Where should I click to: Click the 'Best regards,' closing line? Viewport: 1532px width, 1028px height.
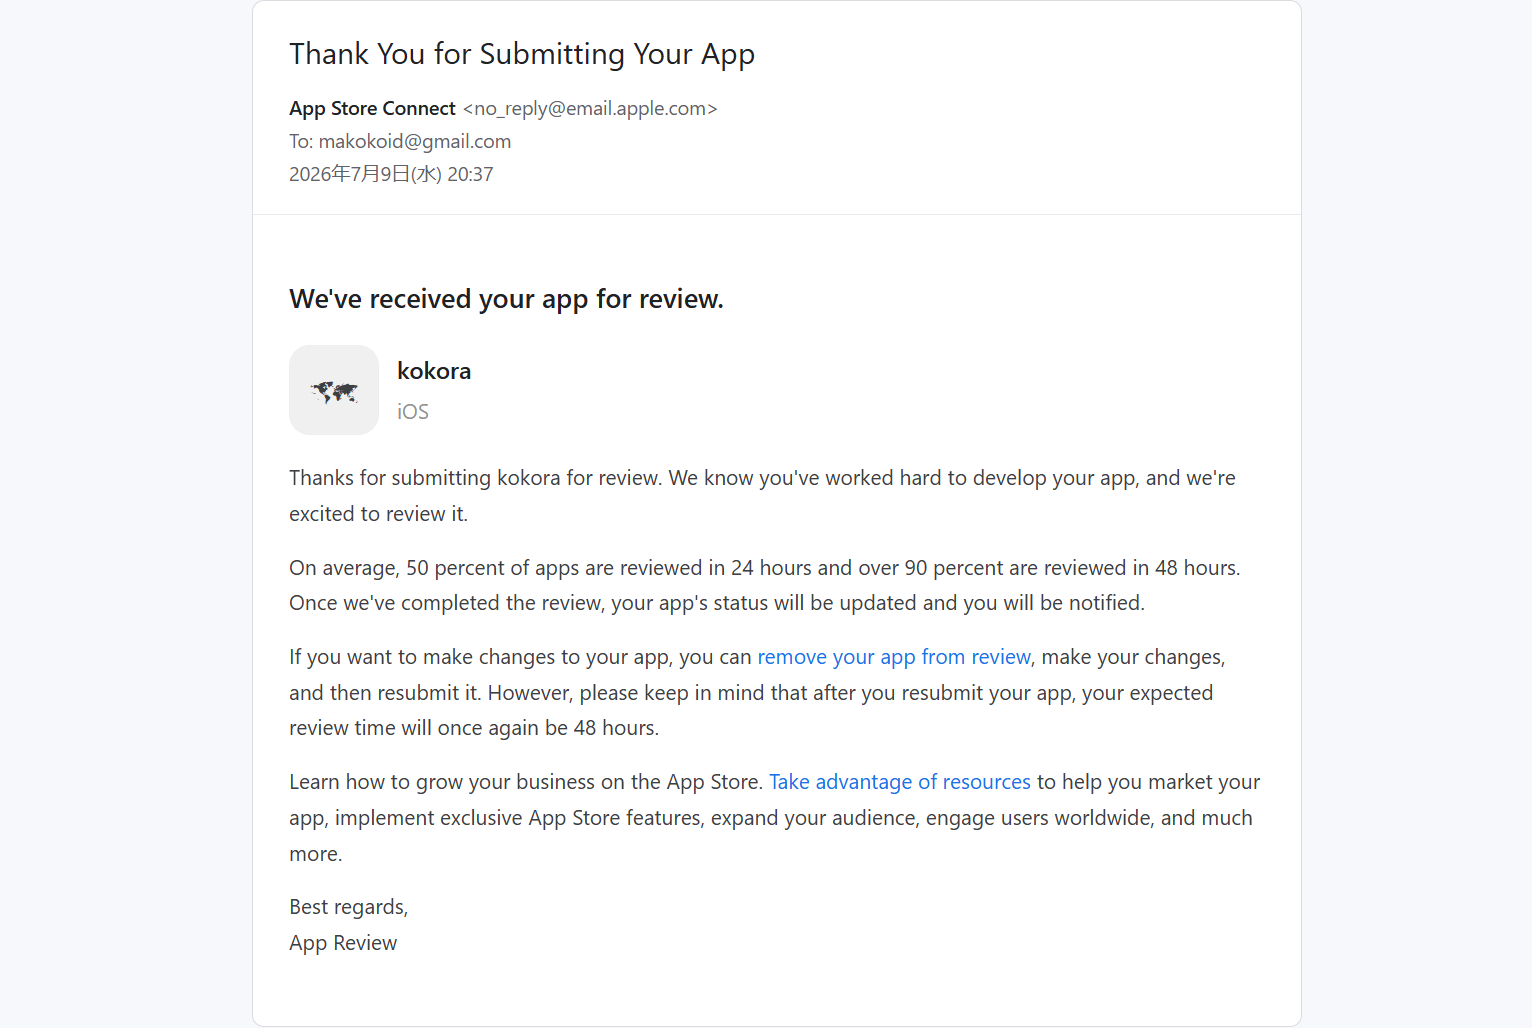(x=349, y=907)
